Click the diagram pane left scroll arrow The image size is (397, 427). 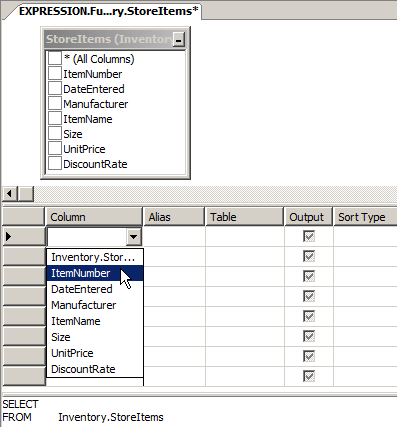[x=9, y=194]
